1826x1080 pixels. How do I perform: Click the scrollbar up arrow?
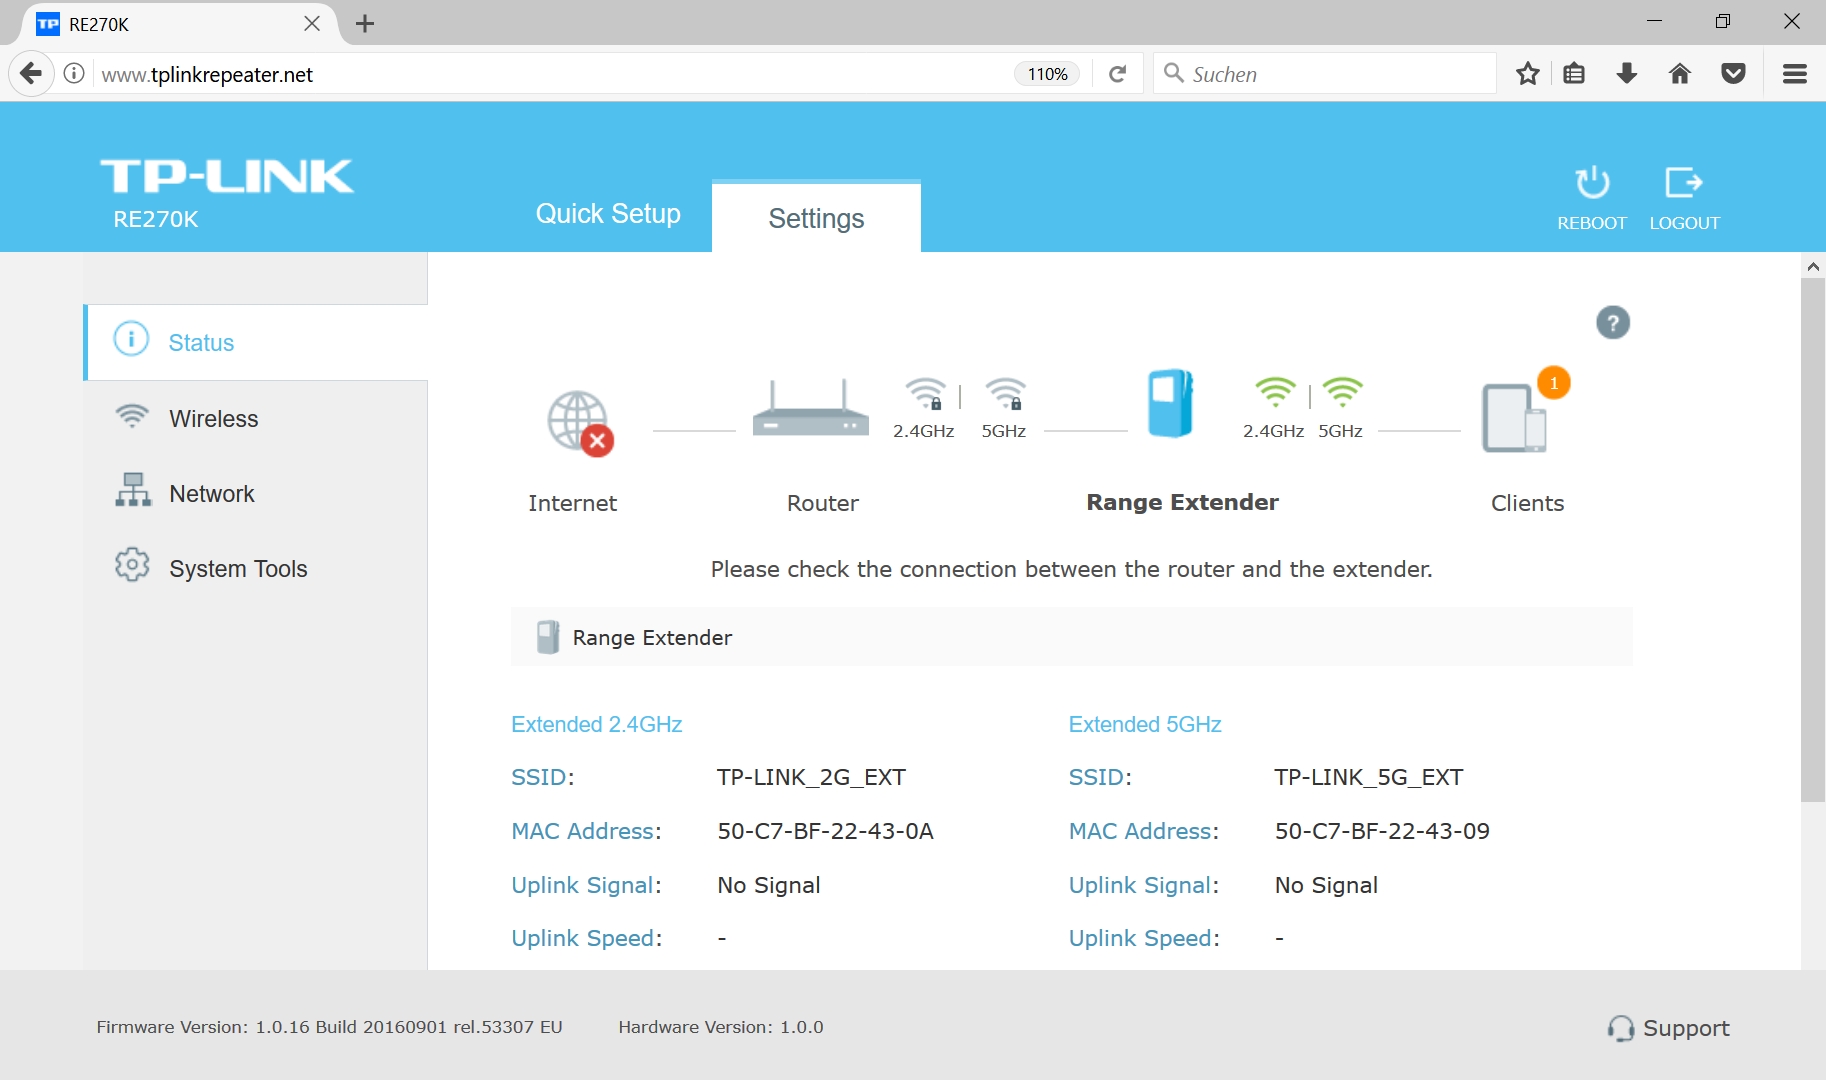click(1813, 266)
